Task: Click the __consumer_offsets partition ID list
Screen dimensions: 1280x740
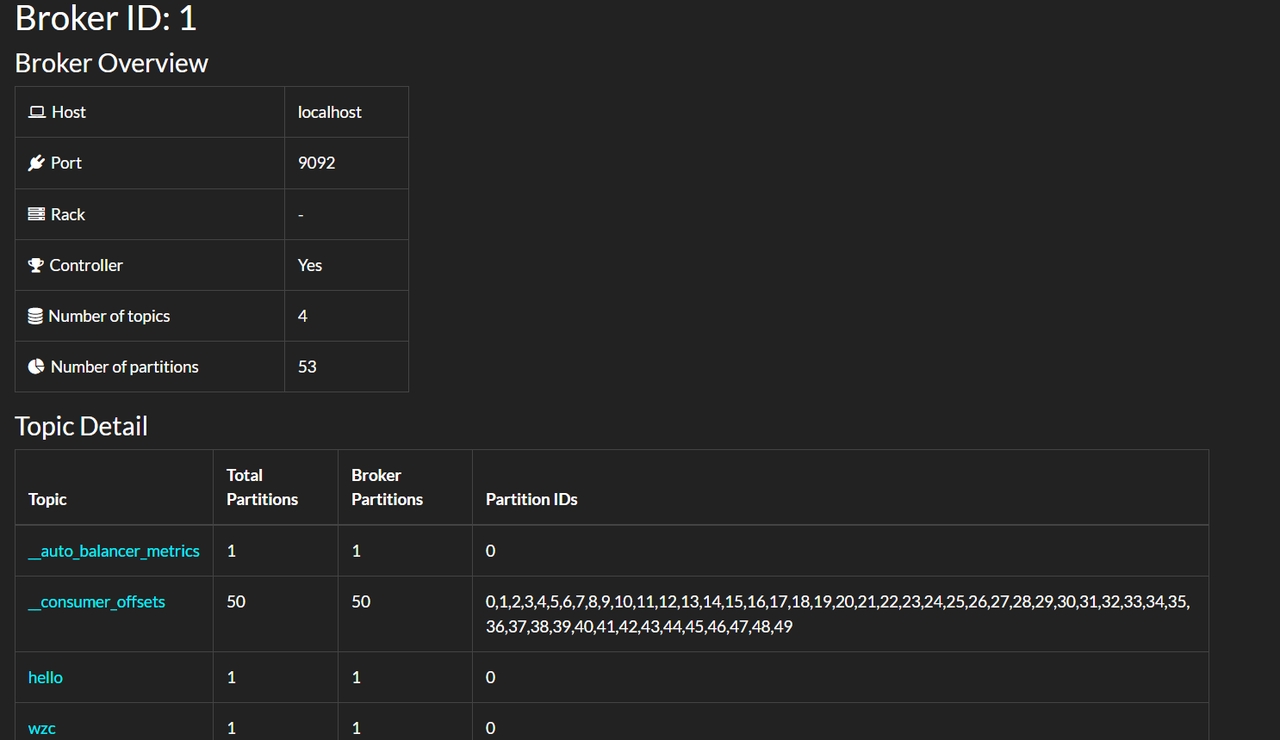Action: [837, 614]
